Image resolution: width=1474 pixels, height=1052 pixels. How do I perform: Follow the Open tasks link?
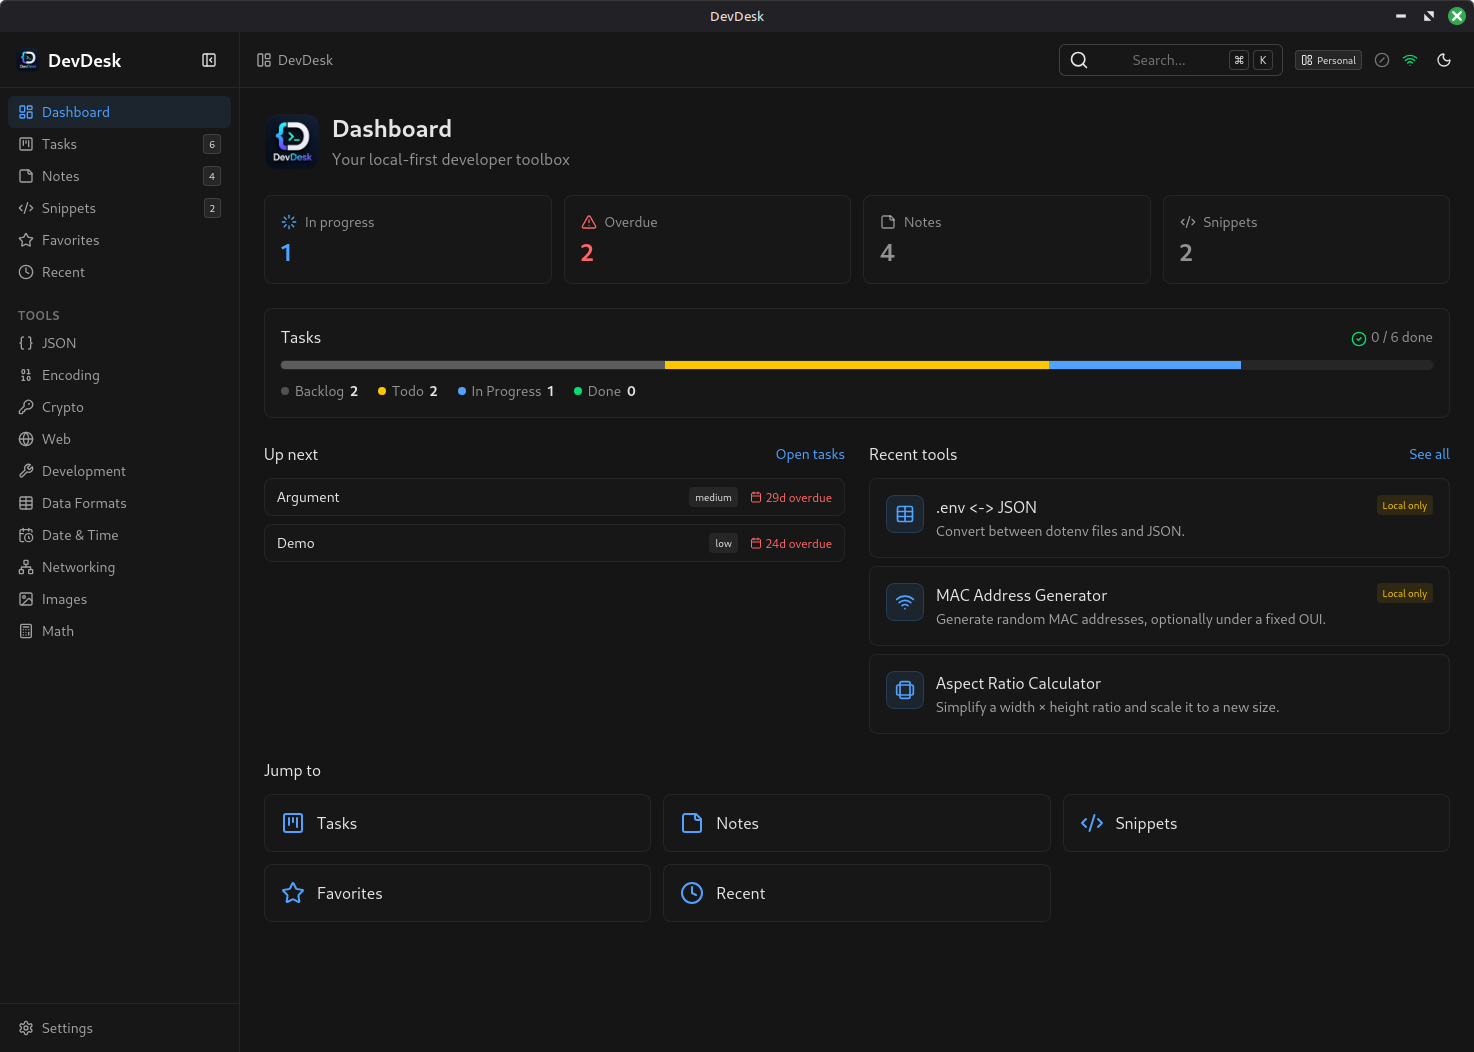click(x=810, y=454)
